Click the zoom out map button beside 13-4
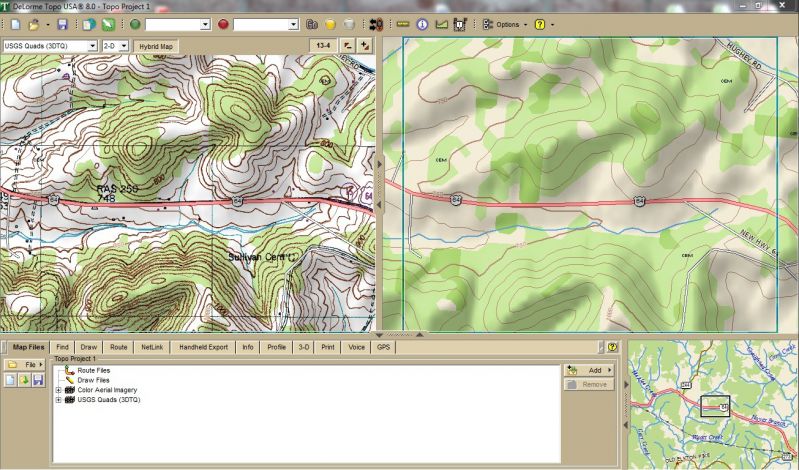The height and width of the screenshot is (470, 799). click(x=348, y=46)
